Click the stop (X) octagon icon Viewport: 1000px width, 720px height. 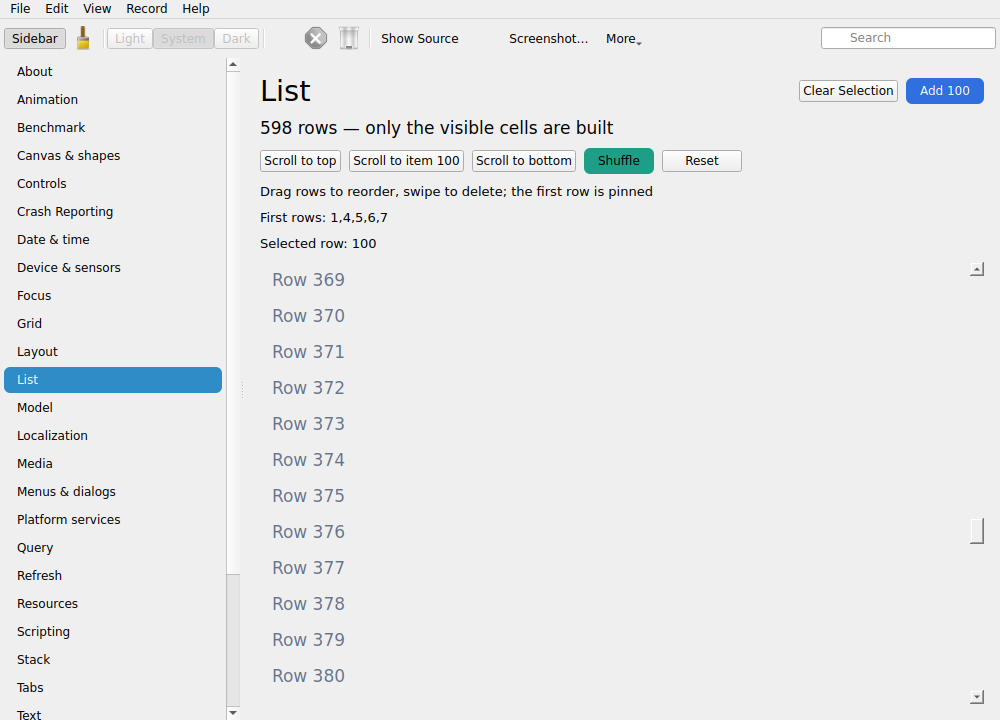click(316, 38)
